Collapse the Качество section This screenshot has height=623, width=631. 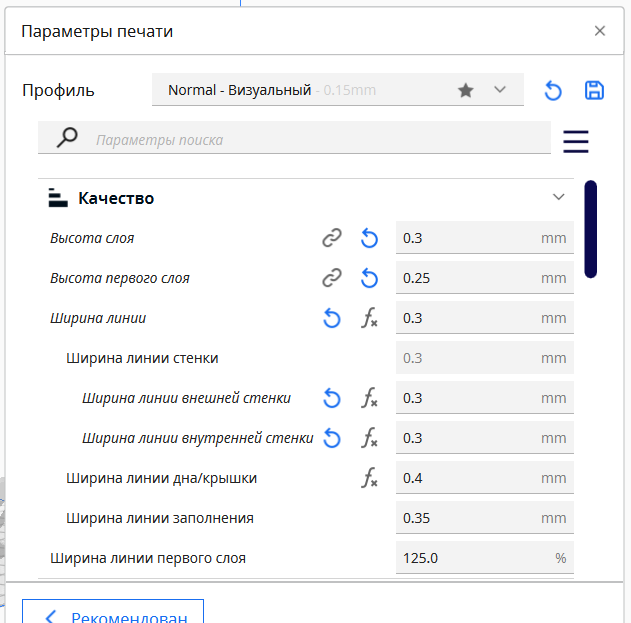(x=559, y=197)
